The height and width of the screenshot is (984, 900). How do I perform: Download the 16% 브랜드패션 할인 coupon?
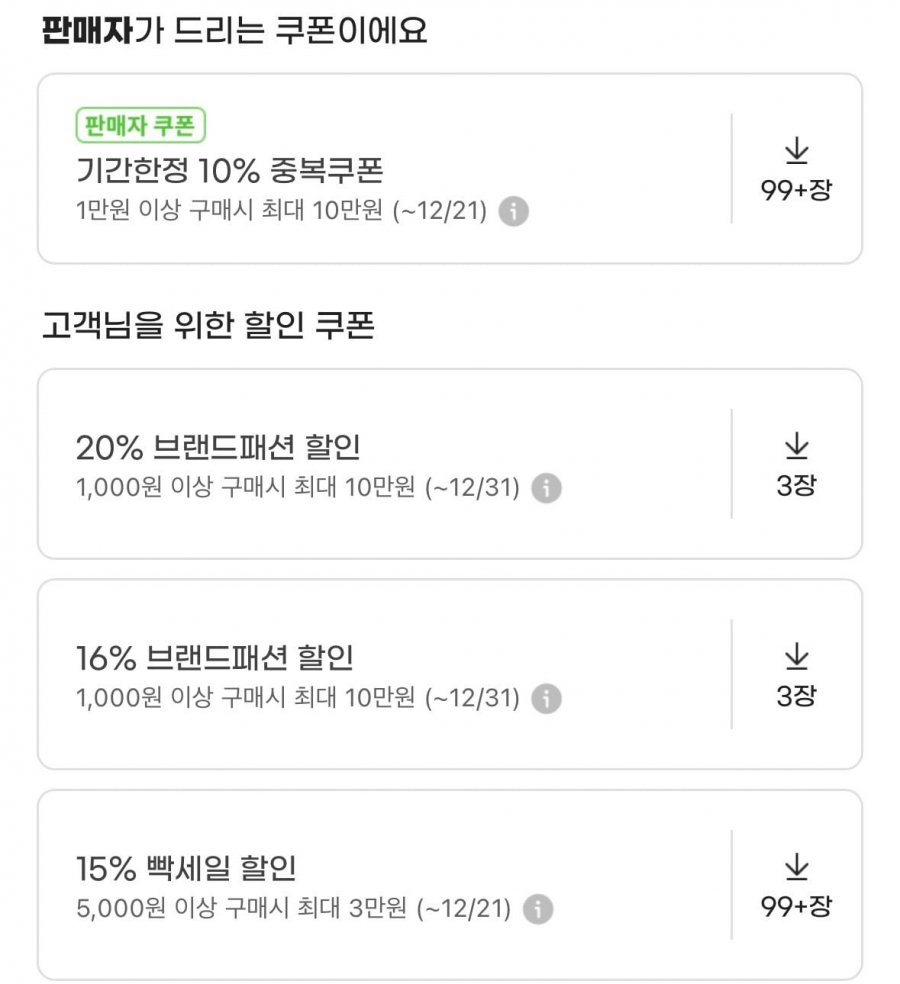coord(796,657)
